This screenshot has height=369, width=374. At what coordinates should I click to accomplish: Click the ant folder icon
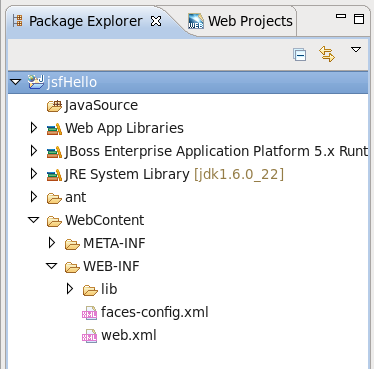click(x=54, y=198)
